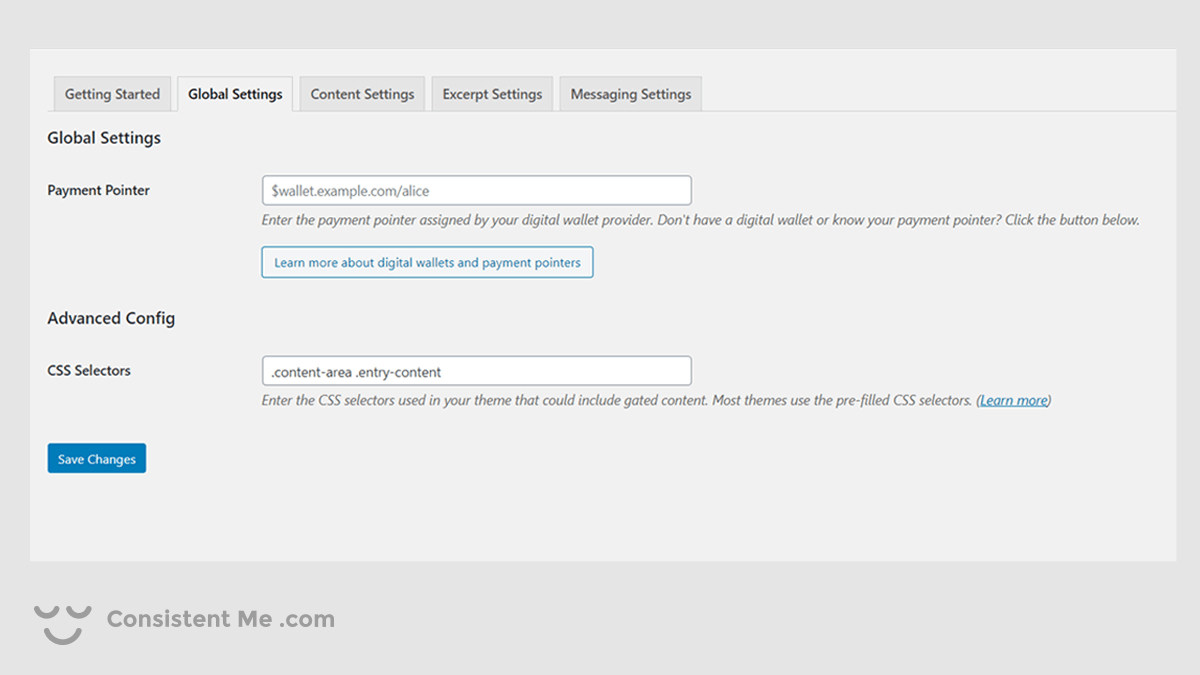Switch to the Content Settings tab
The height and width of the screenshot is (675, 1200).
pyautogui.click(x=362, y=94)
